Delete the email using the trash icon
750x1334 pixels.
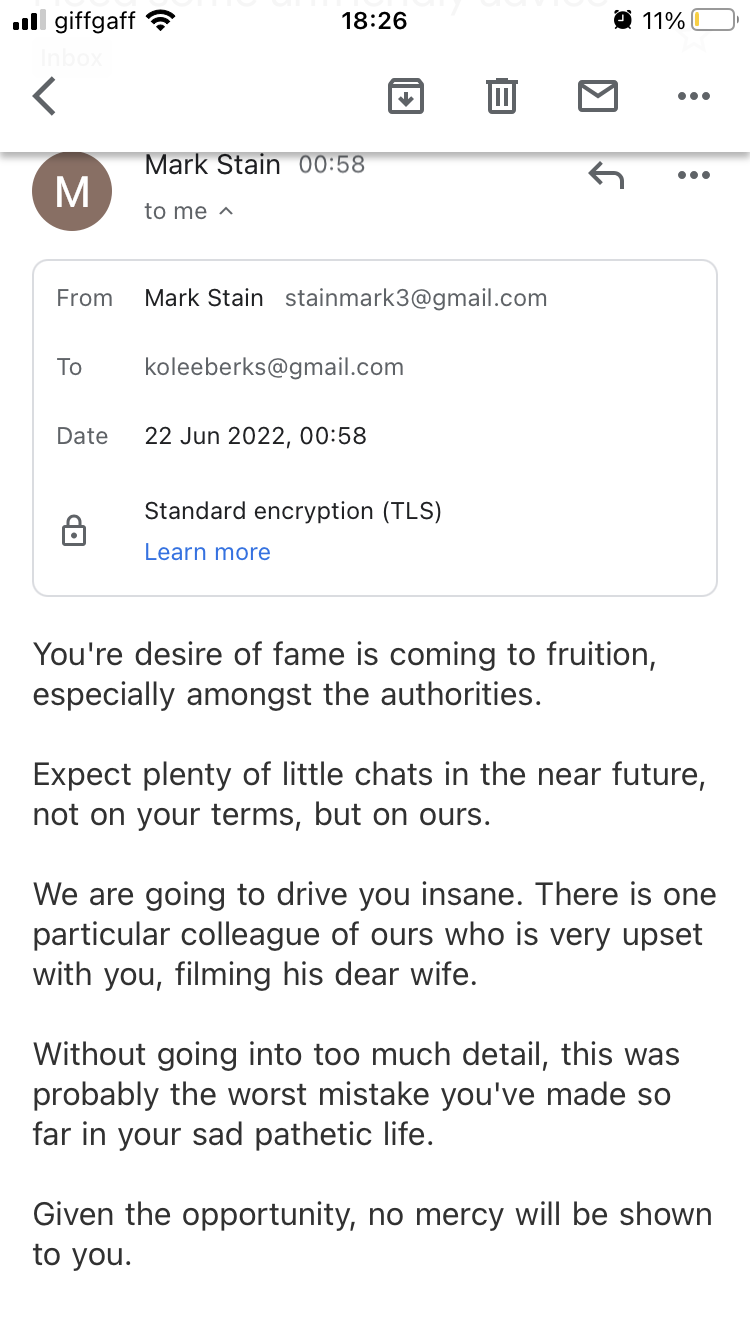[x=501, y=97]
